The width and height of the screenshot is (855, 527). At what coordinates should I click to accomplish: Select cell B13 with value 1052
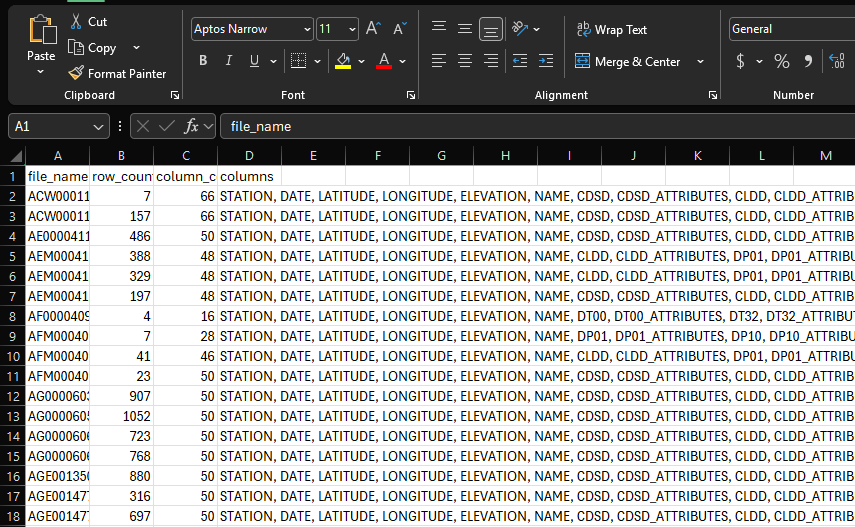122,416
